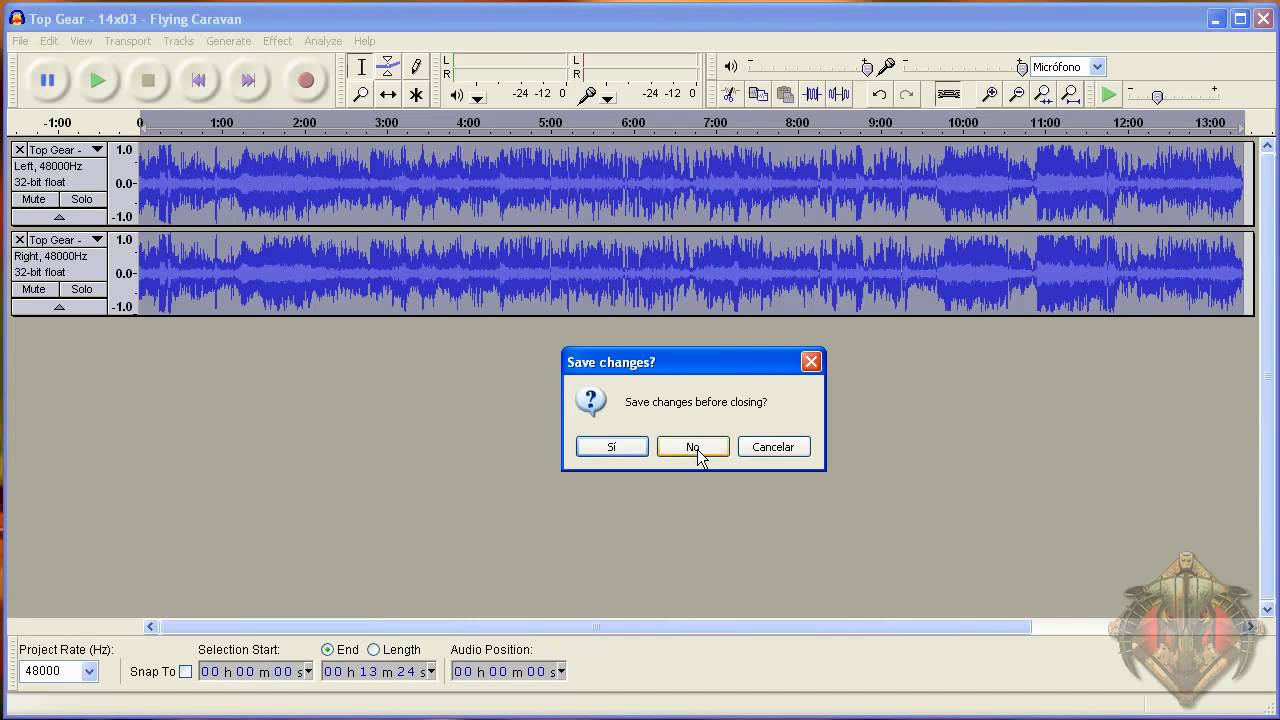Image resolution: width=1280 pixels, height=720 pixels.
Task: Select the Time Shift tool
Action: pos(388,94)
